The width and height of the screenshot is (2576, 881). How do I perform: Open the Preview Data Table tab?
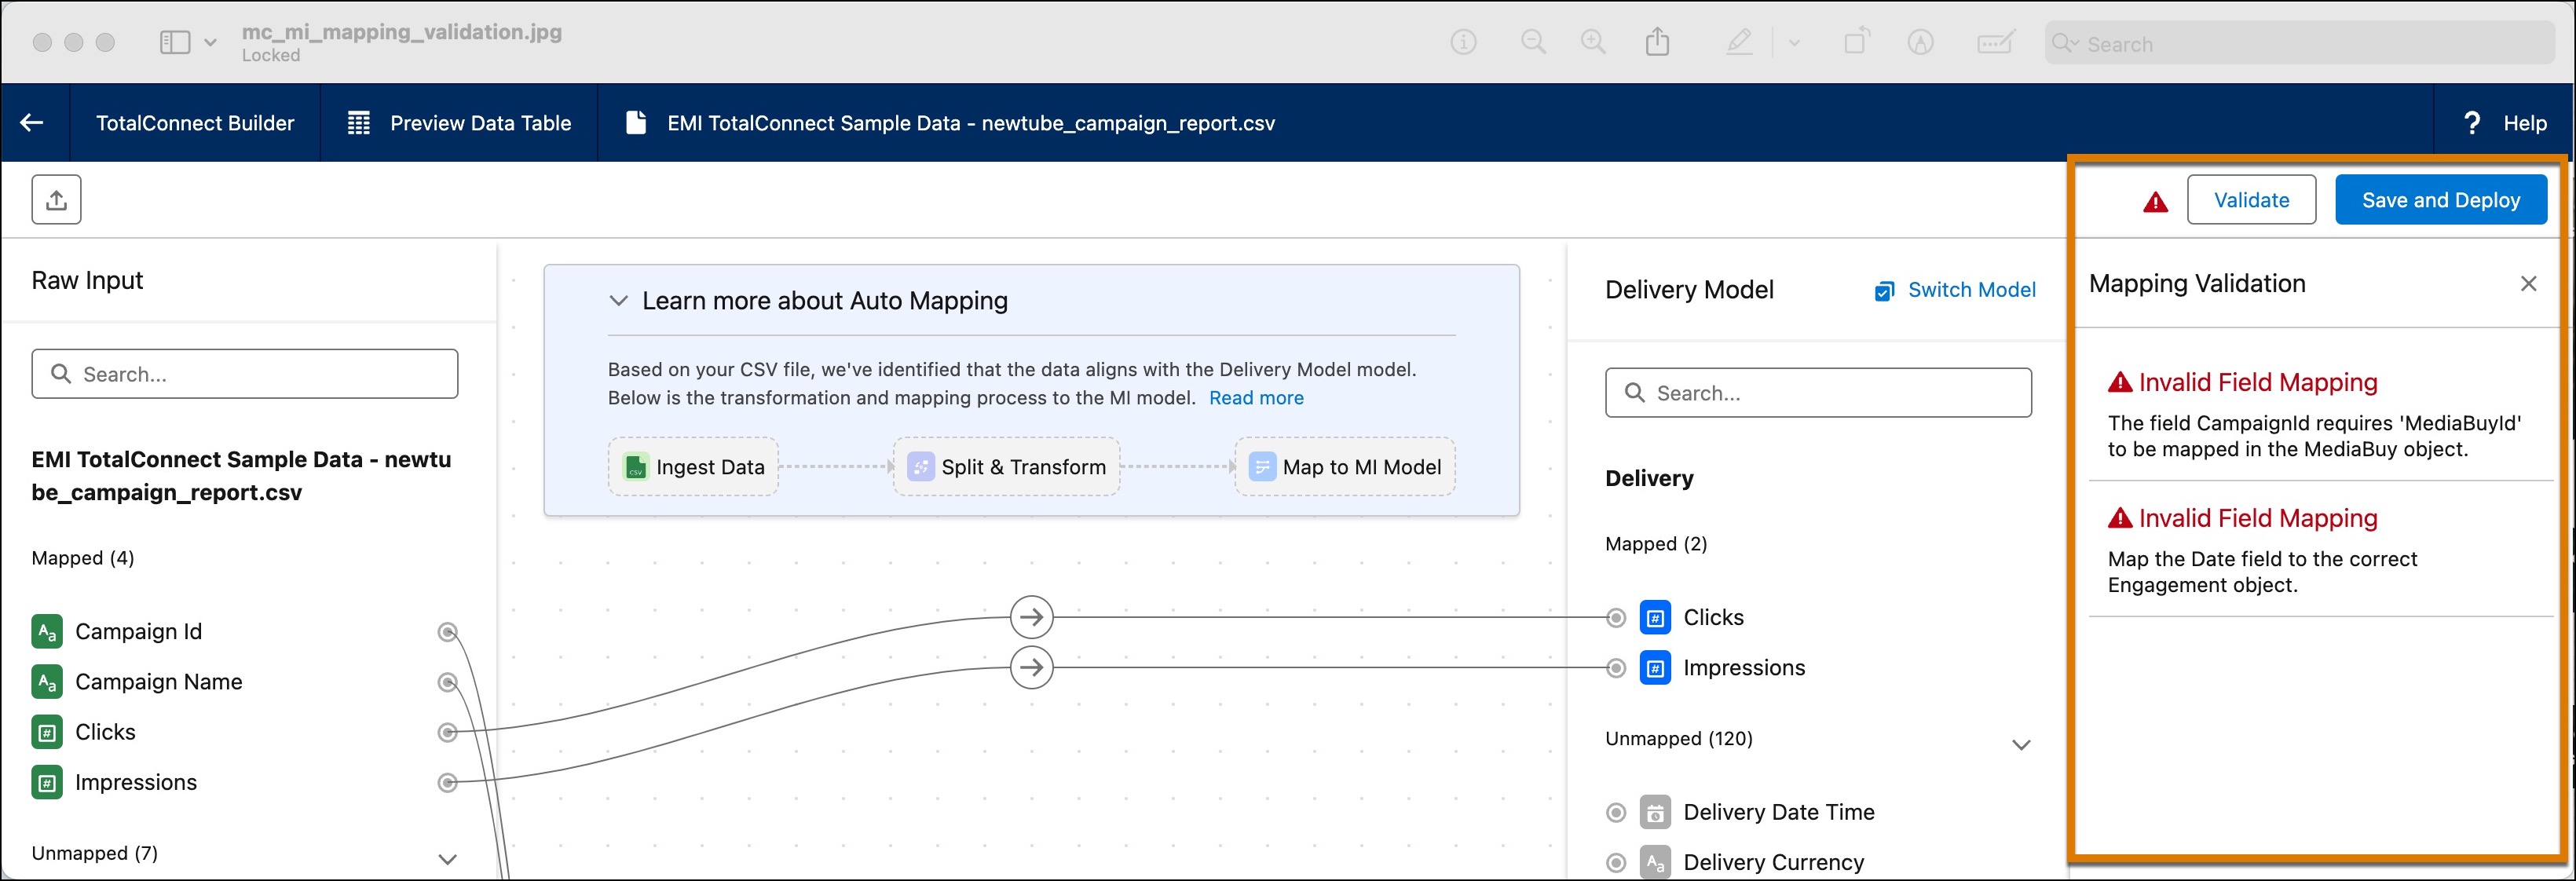pyautogui.click(x=459, y=123)
